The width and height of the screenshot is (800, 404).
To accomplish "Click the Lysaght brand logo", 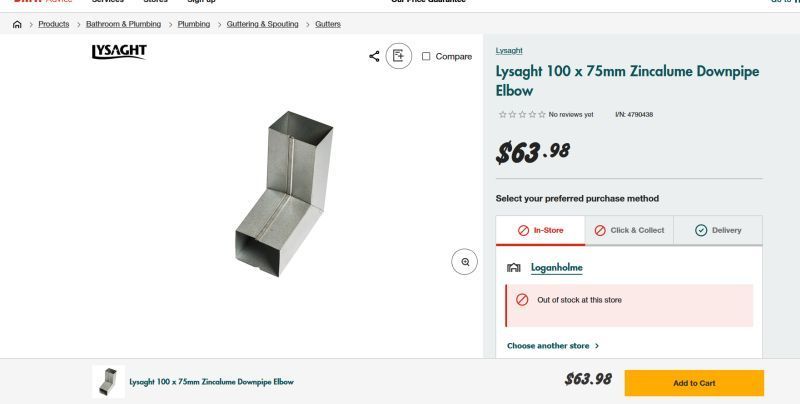I will tap(118, 51).
